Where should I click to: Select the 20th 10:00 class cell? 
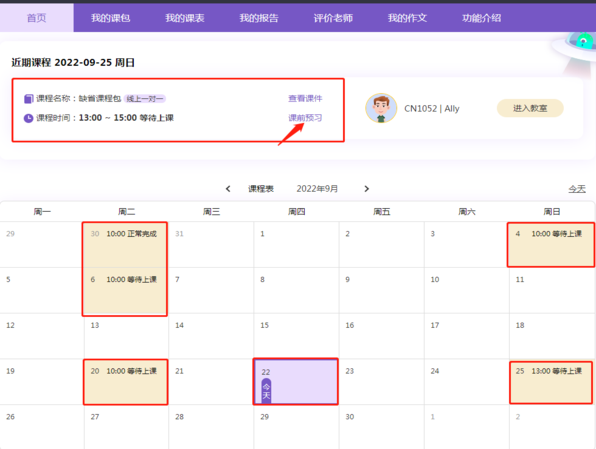(125, 382)
